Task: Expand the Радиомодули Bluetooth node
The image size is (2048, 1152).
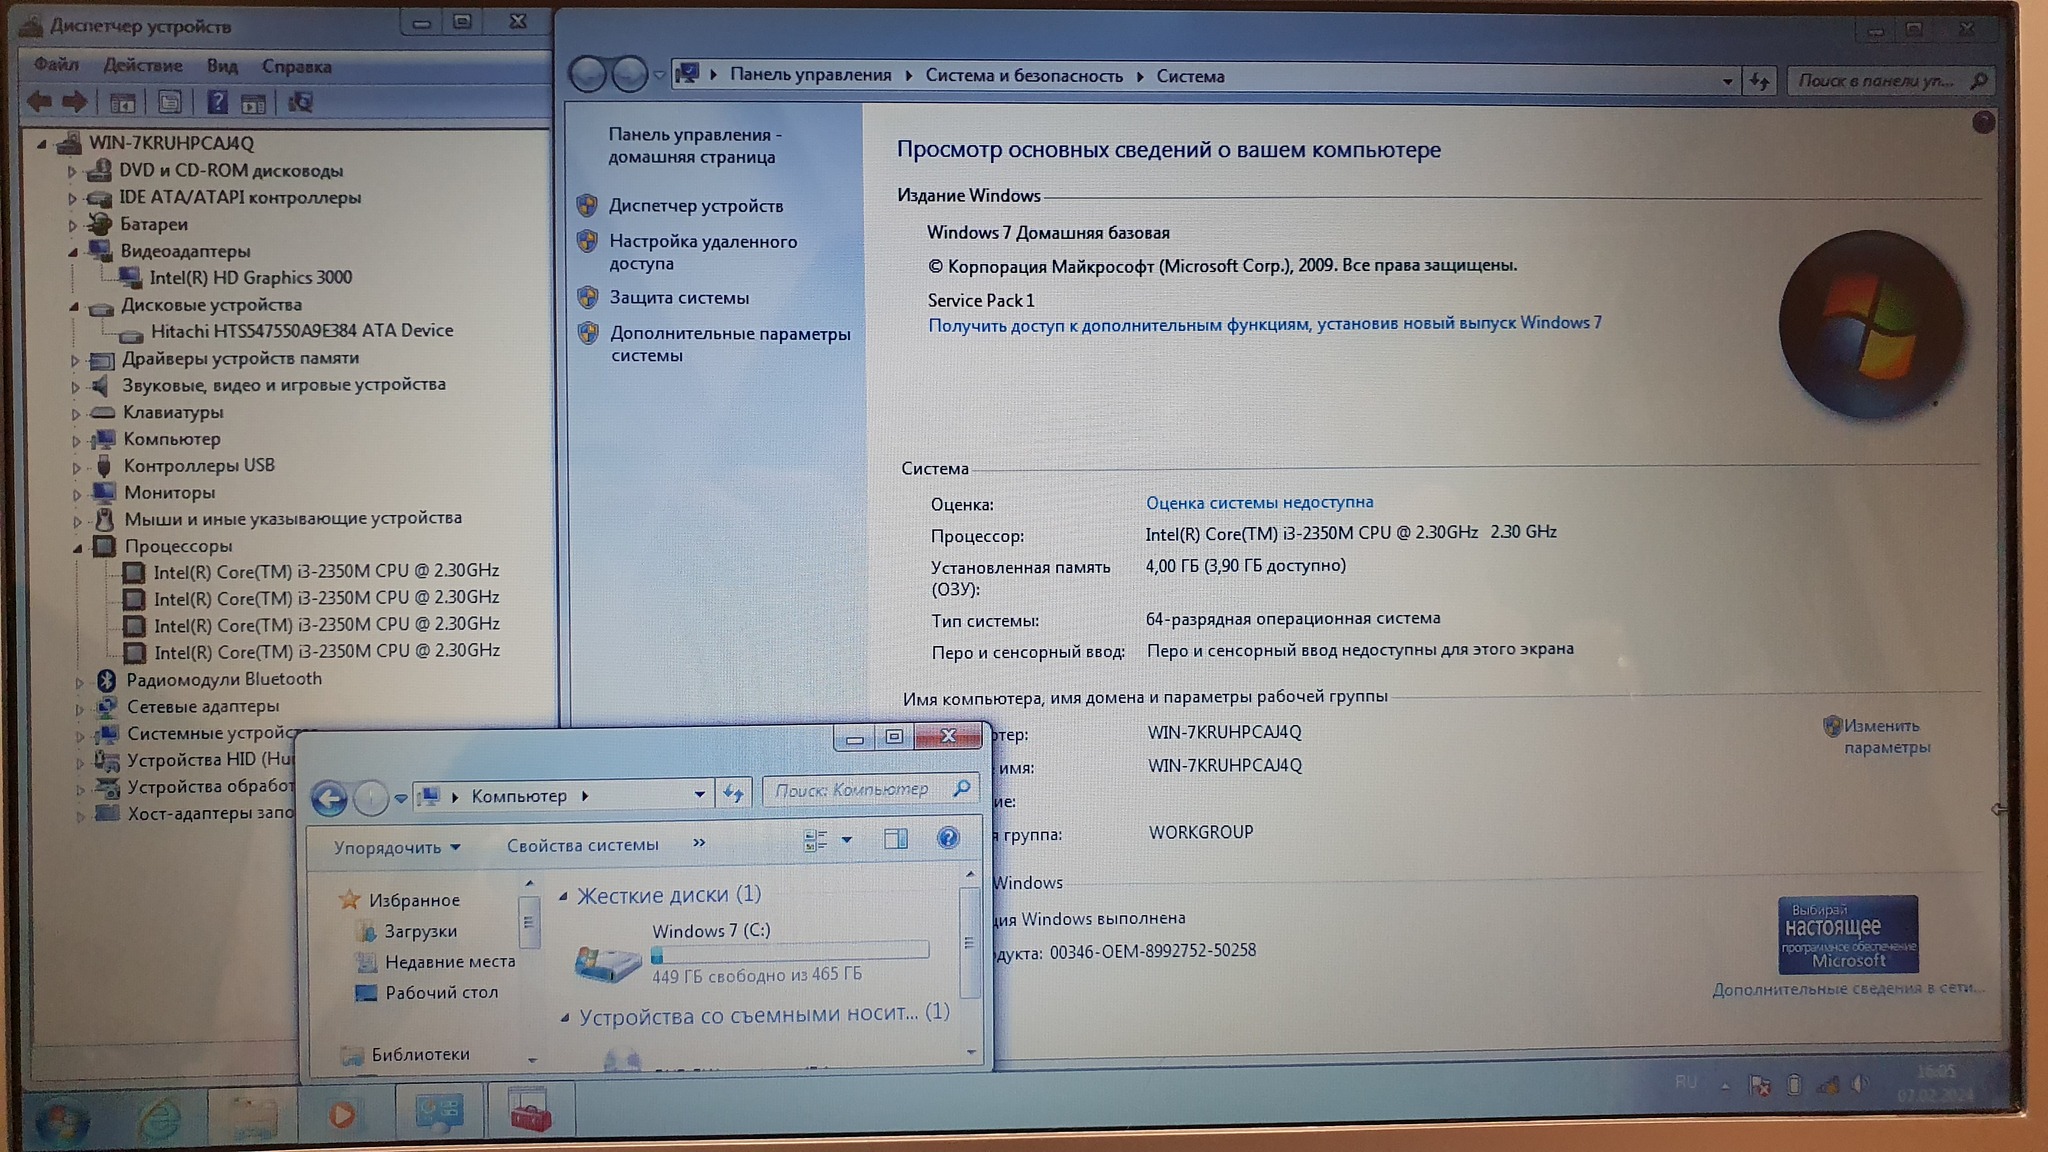Action: pos(80,681)
